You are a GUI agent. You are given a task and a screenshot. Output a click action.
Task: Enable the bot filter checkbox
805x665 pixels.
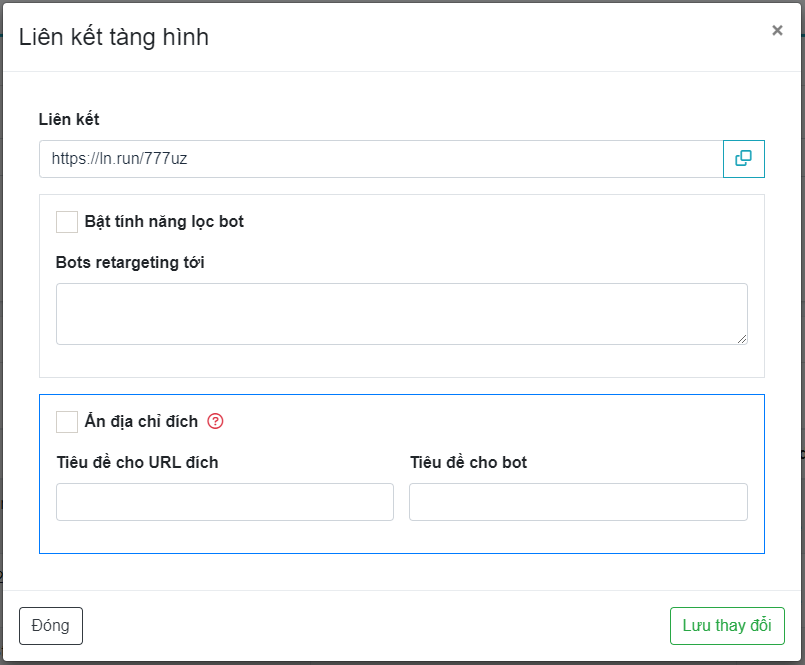[67, 222]
